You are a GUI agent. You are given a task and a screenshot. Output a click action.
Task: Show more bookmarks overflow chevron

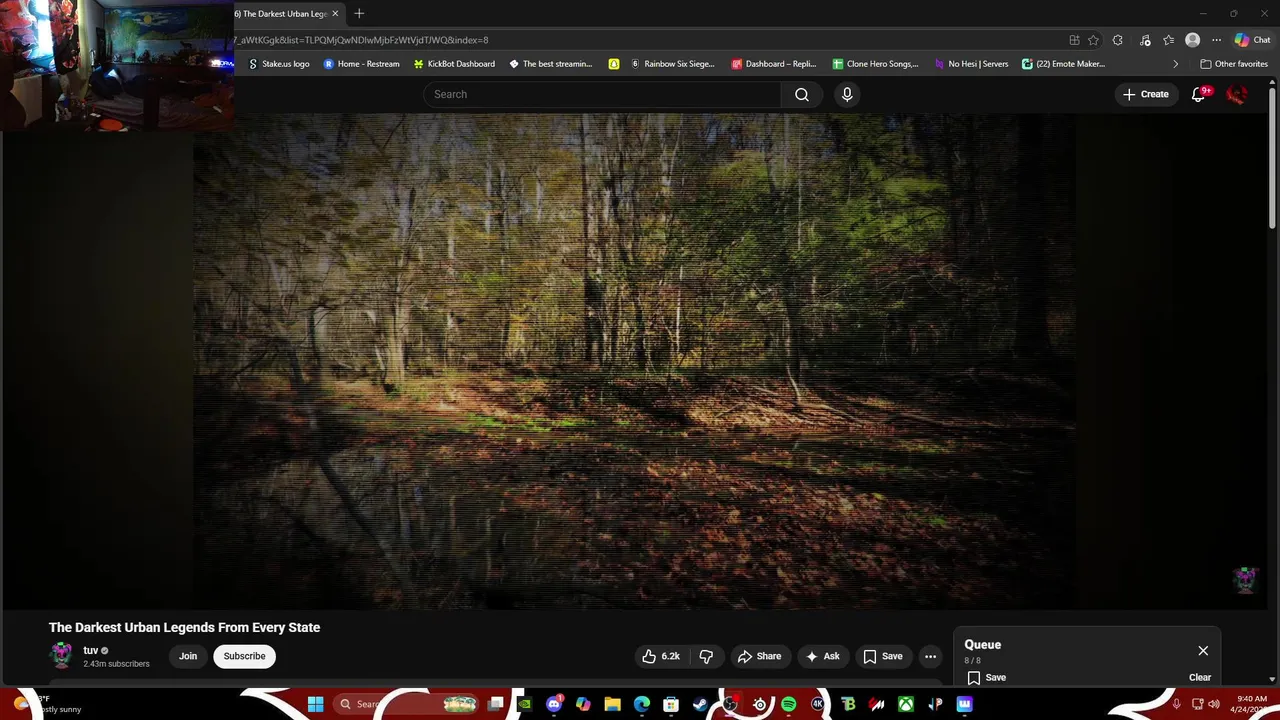pos(1175,64)
